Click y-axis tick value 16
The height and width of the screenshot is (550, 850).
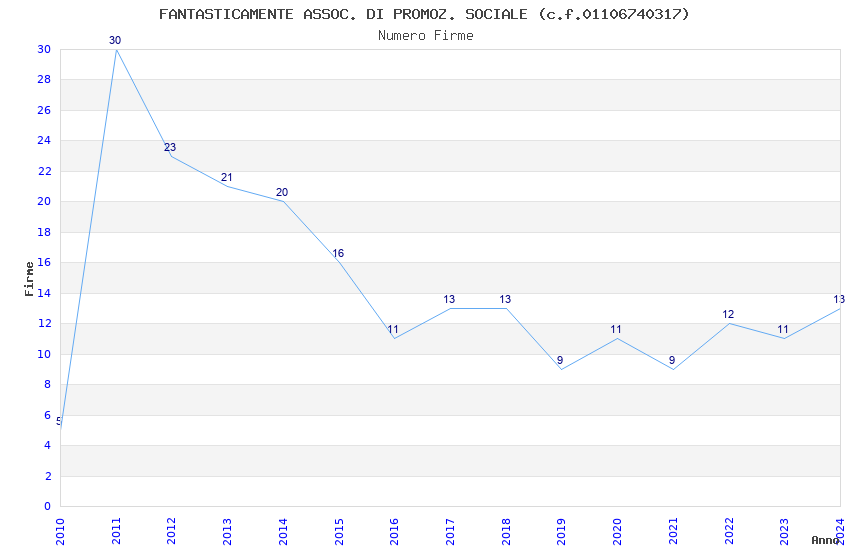coord(44,262)
